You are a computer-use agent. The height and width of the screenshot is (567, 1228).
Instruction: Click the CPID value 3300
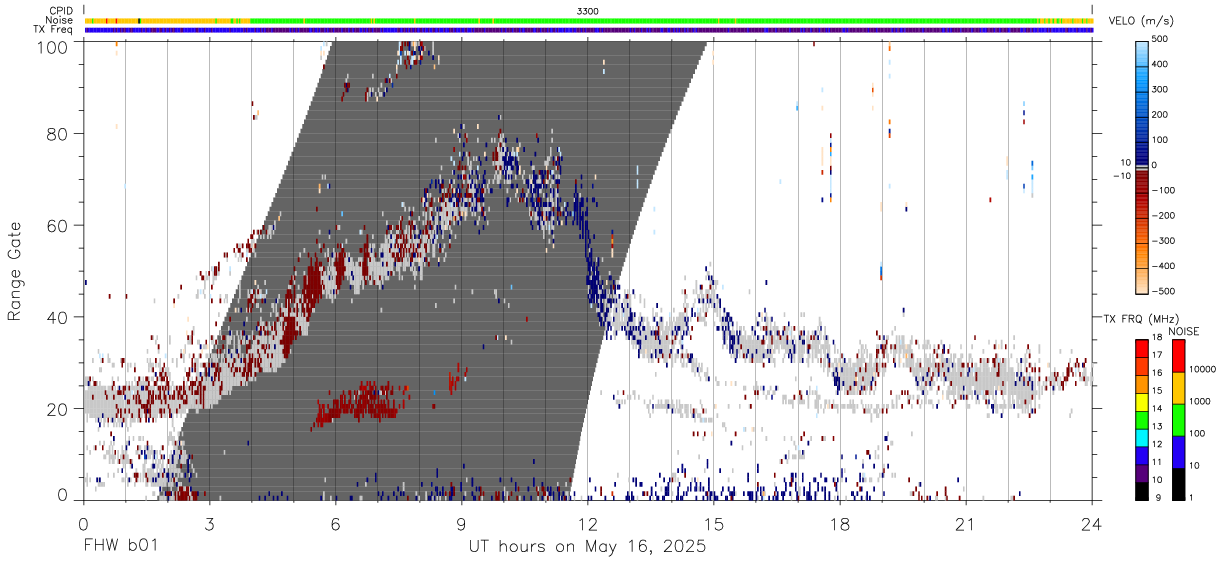point(588,11)
